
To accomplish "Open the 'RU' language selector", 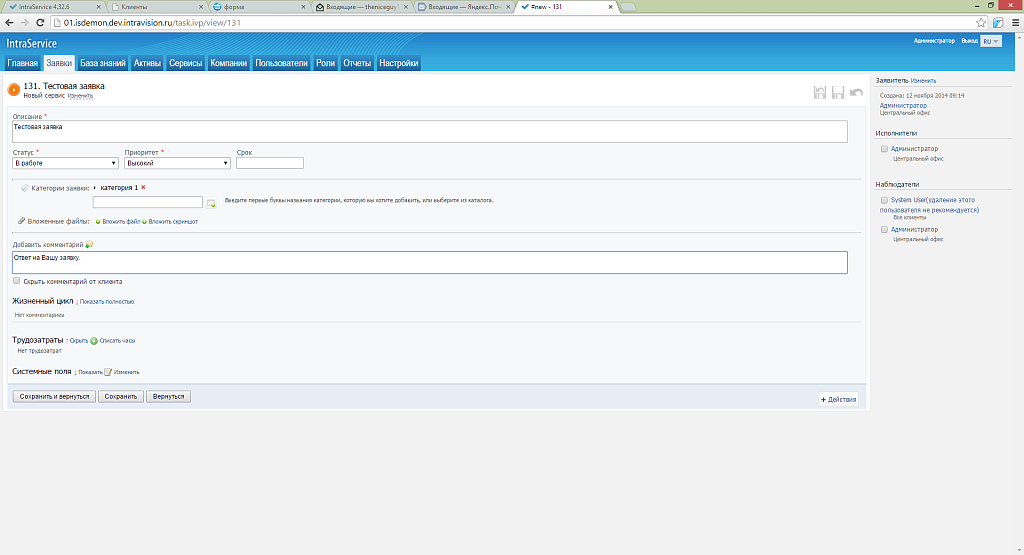I will click(991, 41).
